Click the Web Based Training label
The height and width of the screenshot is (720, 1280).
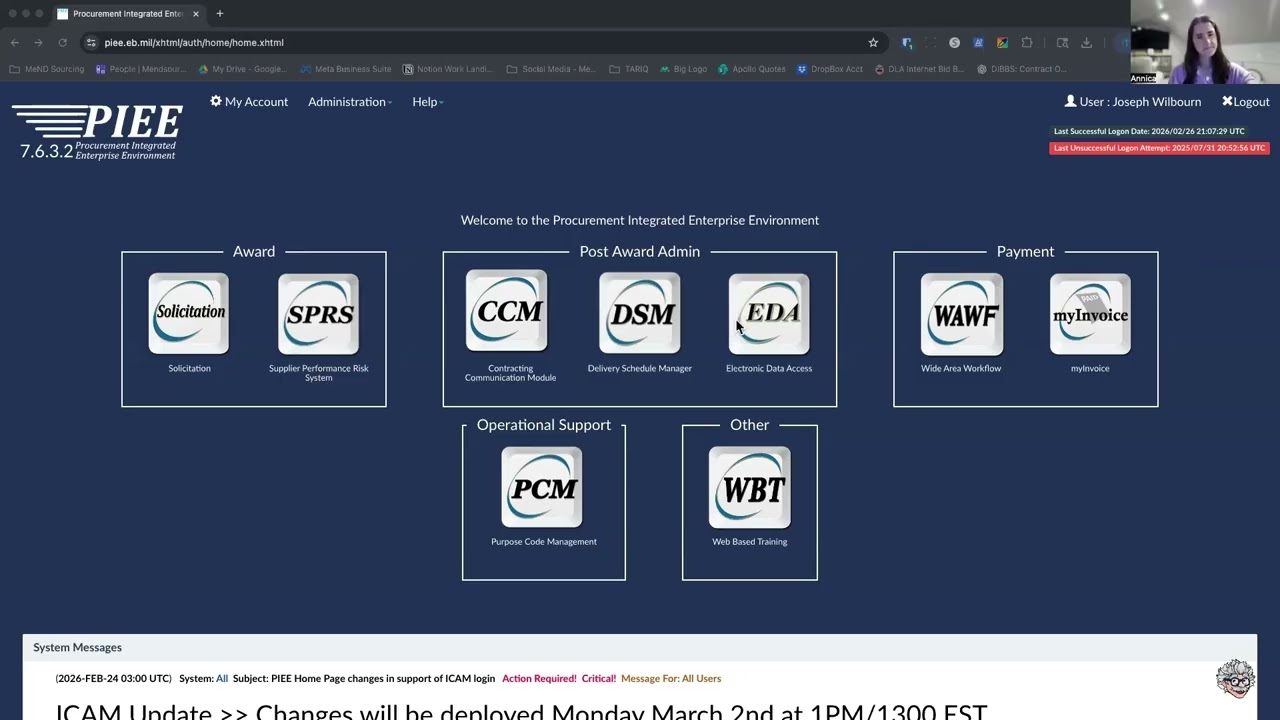[x=750, y=542]
